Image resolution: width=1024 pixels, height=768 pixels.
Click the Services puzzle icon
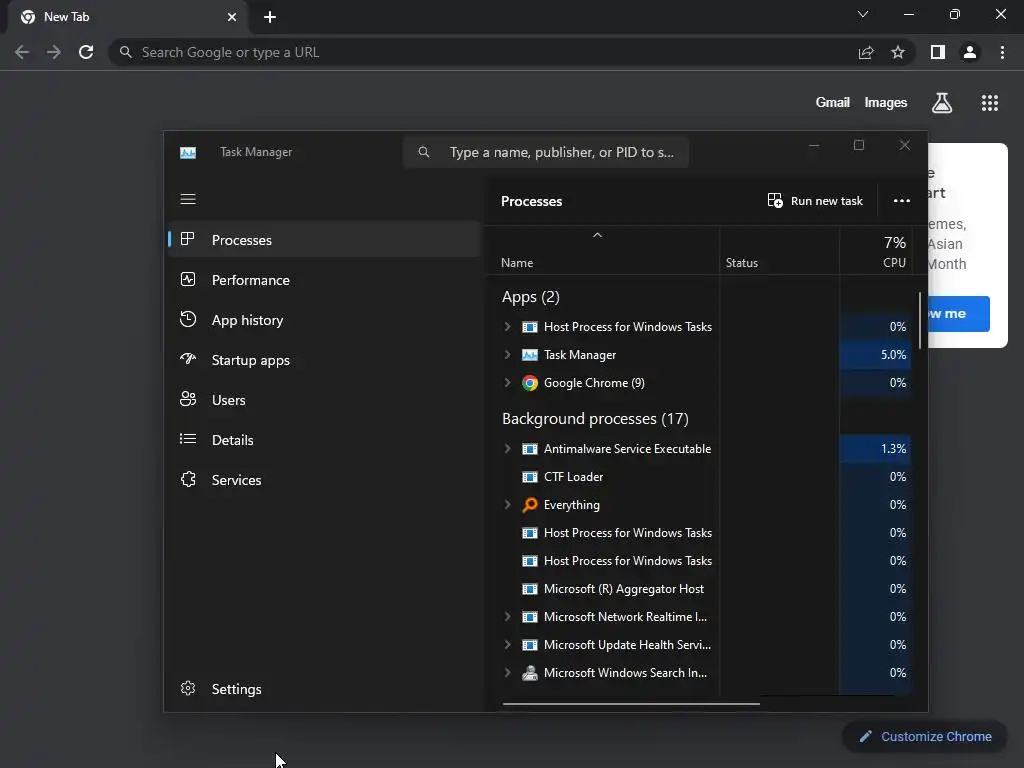(188, 479)
